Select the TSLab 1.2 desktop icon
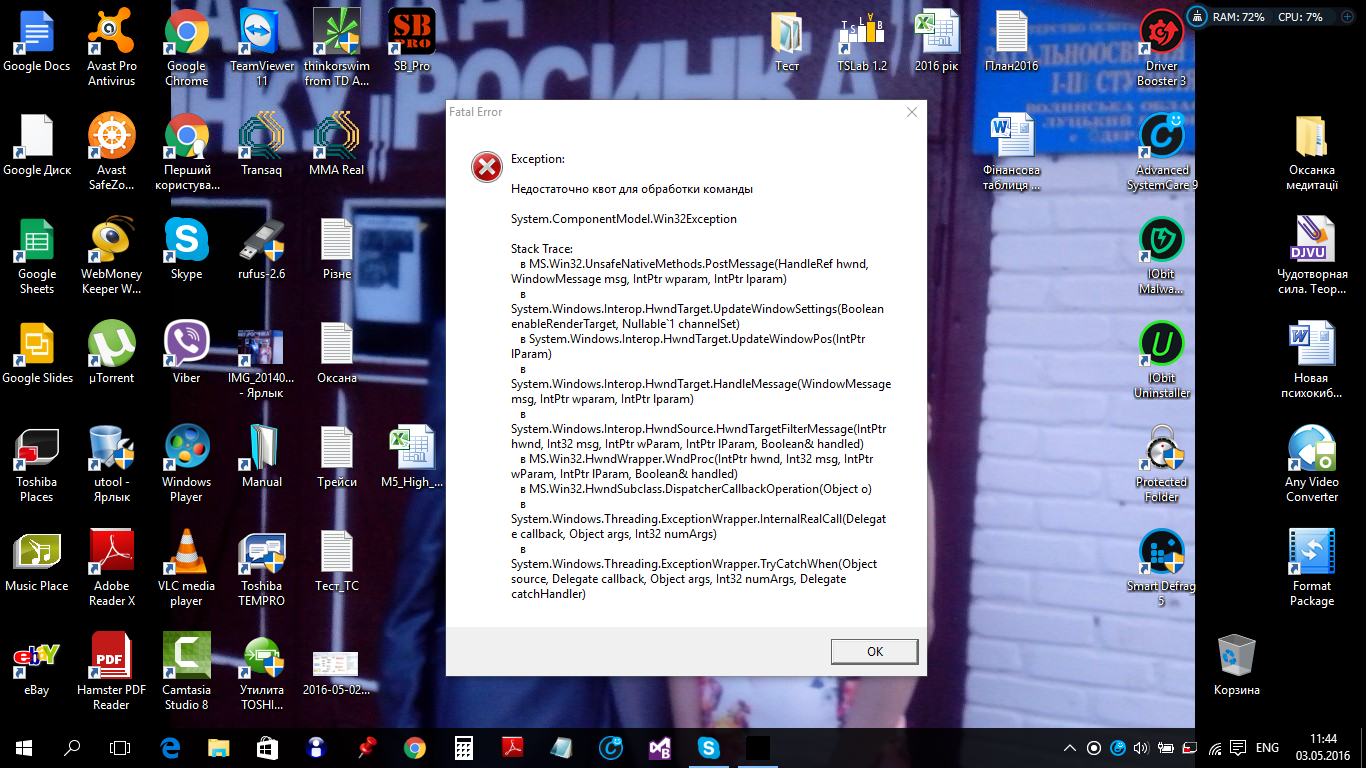The width and height of the screenshot is (1366, 768). (x=862, y=42)
